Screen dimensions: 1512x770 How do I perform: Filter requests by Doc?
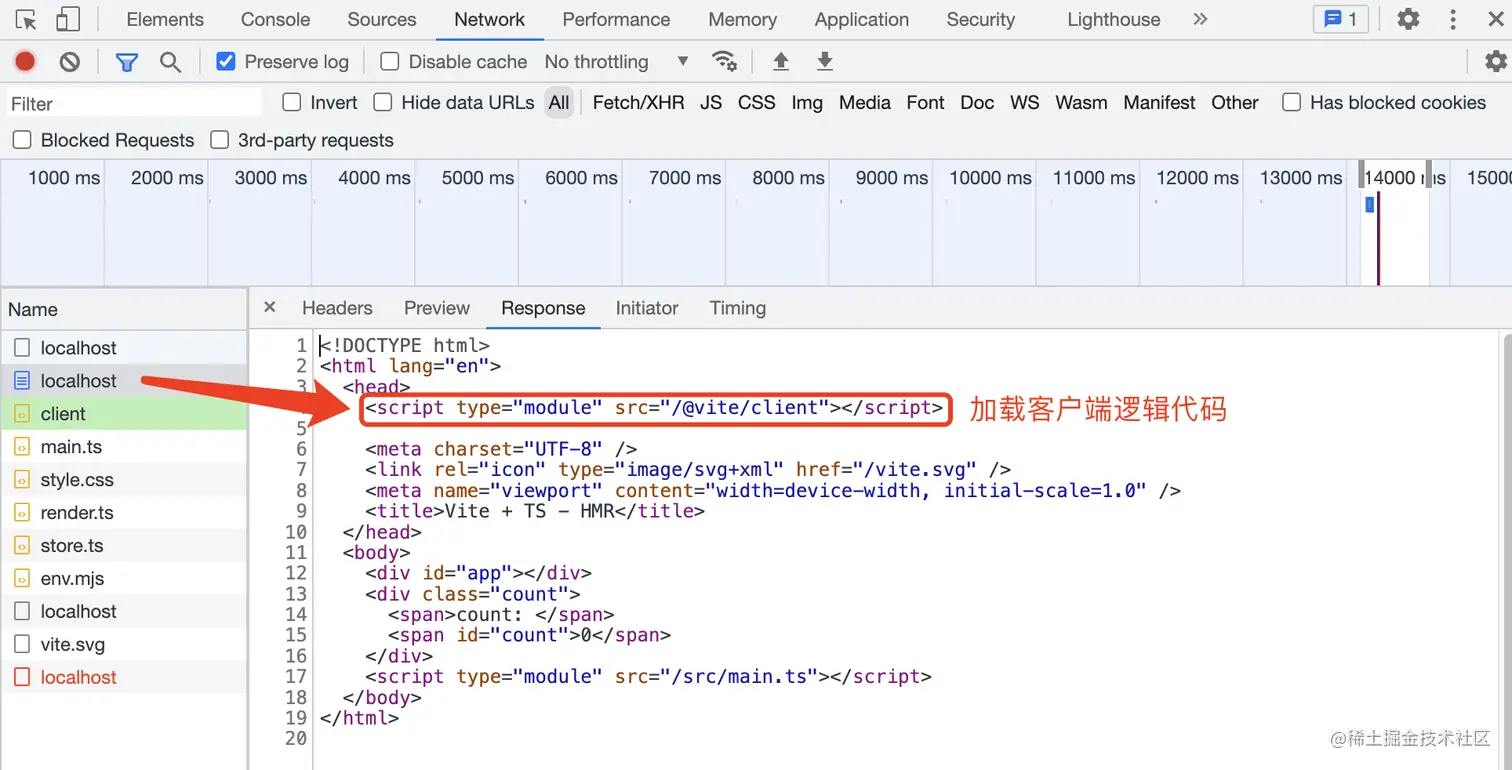tap(977, 102)
